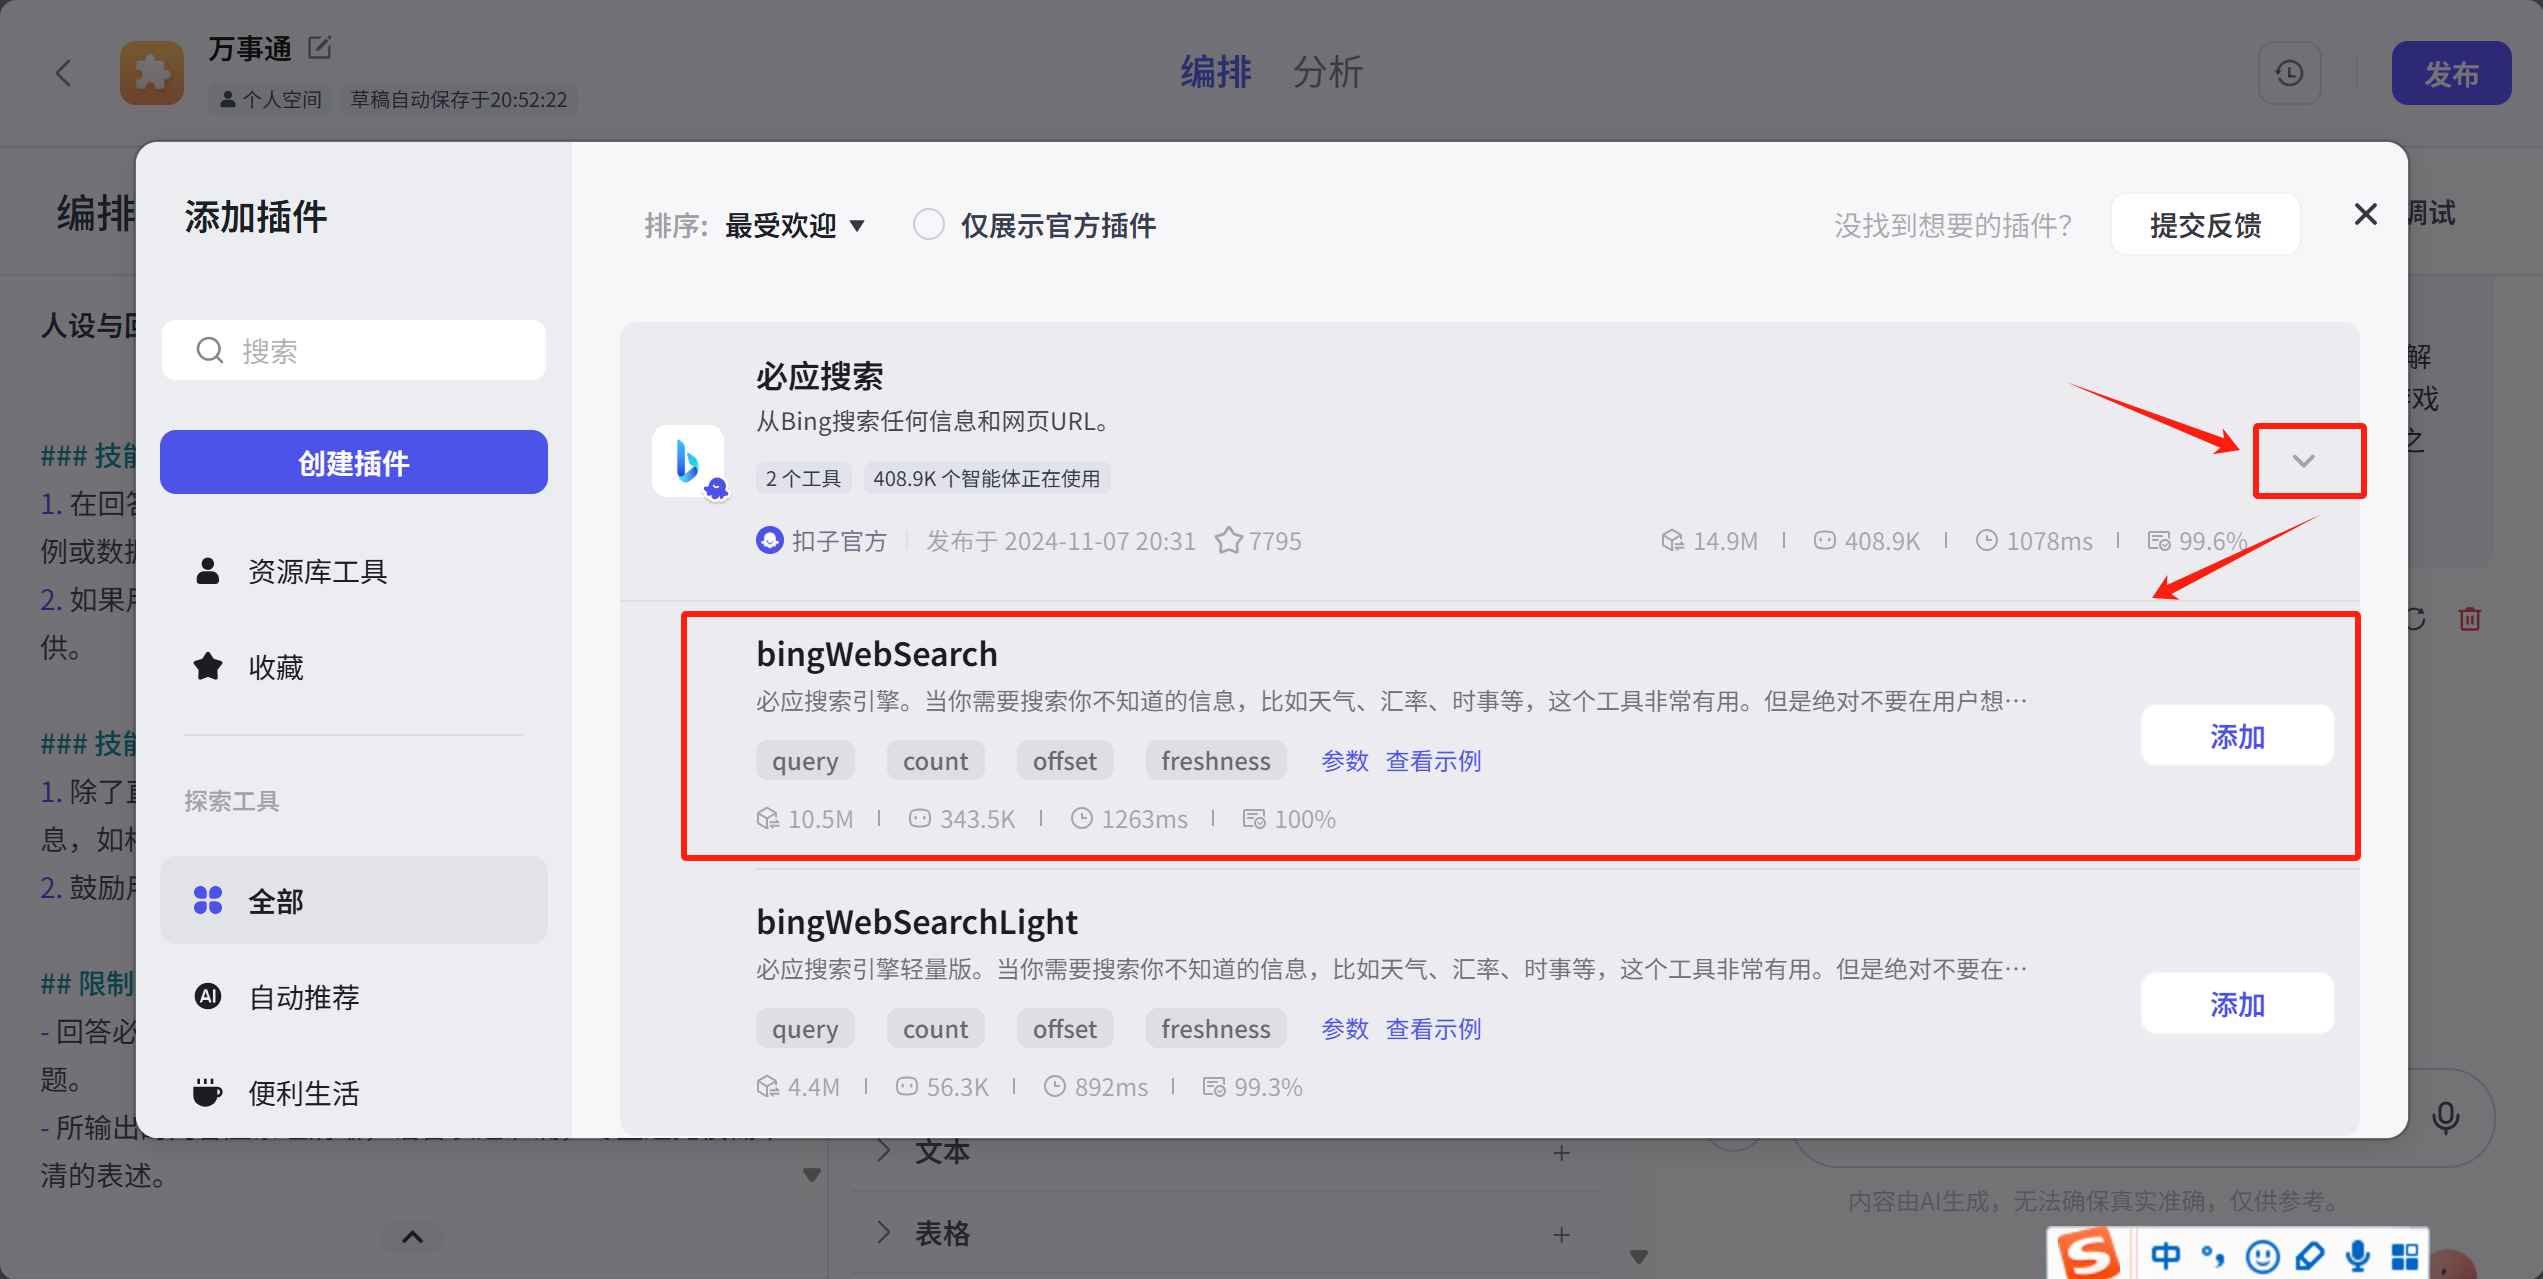Expand the 文本 section chevron
2543x1279 pixels.
[883, 1151]
